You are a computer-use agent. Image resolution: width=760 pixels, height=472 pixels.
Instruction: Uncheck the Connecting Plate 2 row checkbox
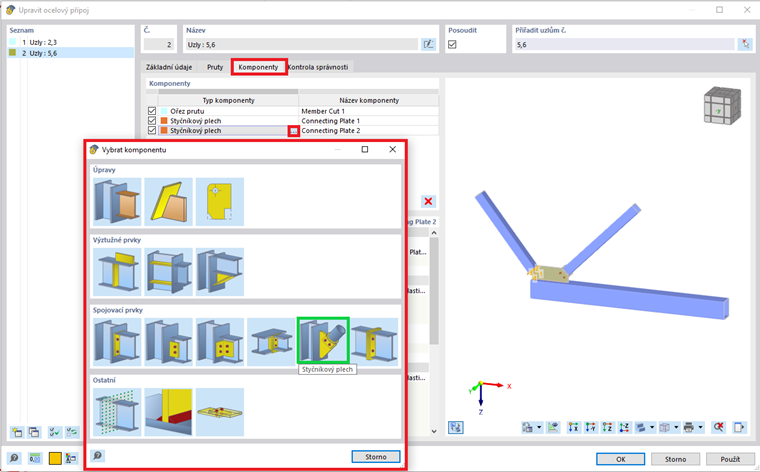click(152, 130)
